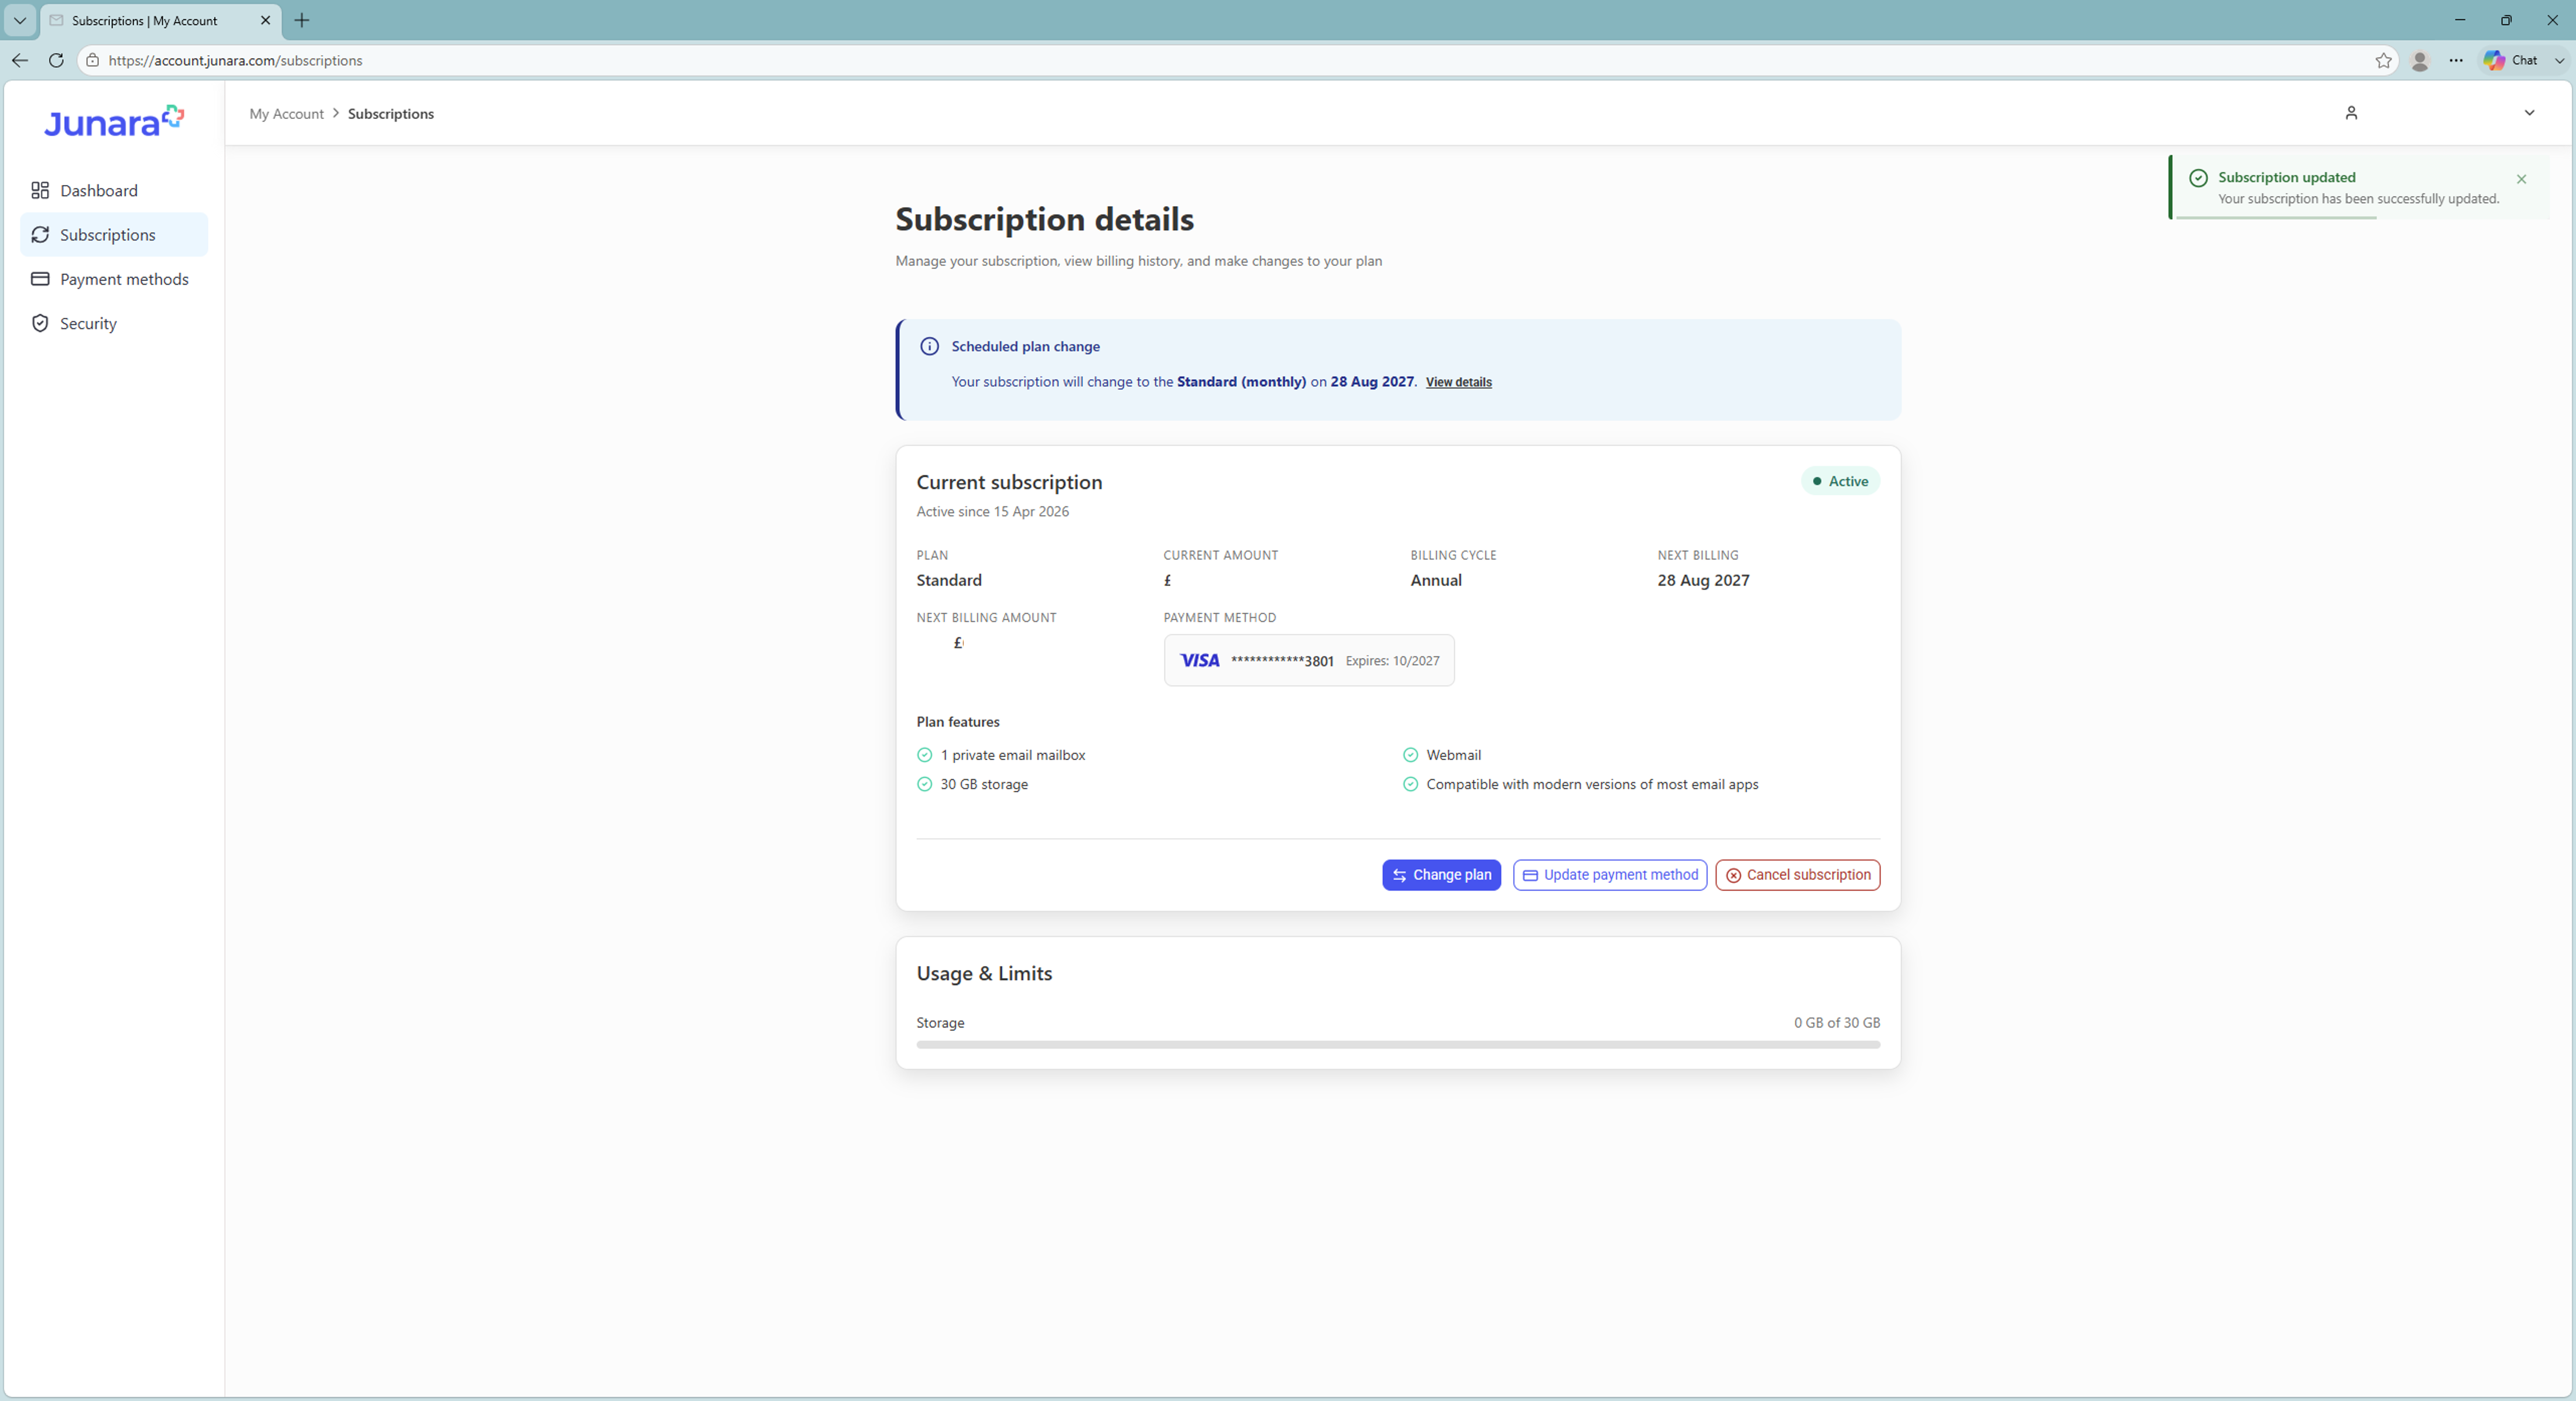Click the "Standard" plan value

(948, 580)
